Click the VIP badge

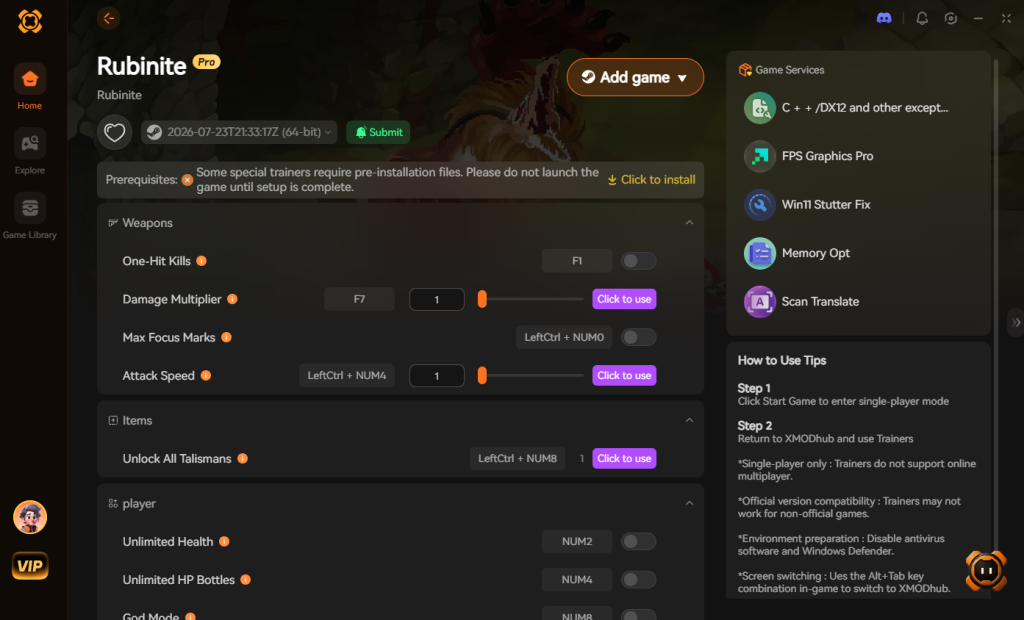click(30, 566)
